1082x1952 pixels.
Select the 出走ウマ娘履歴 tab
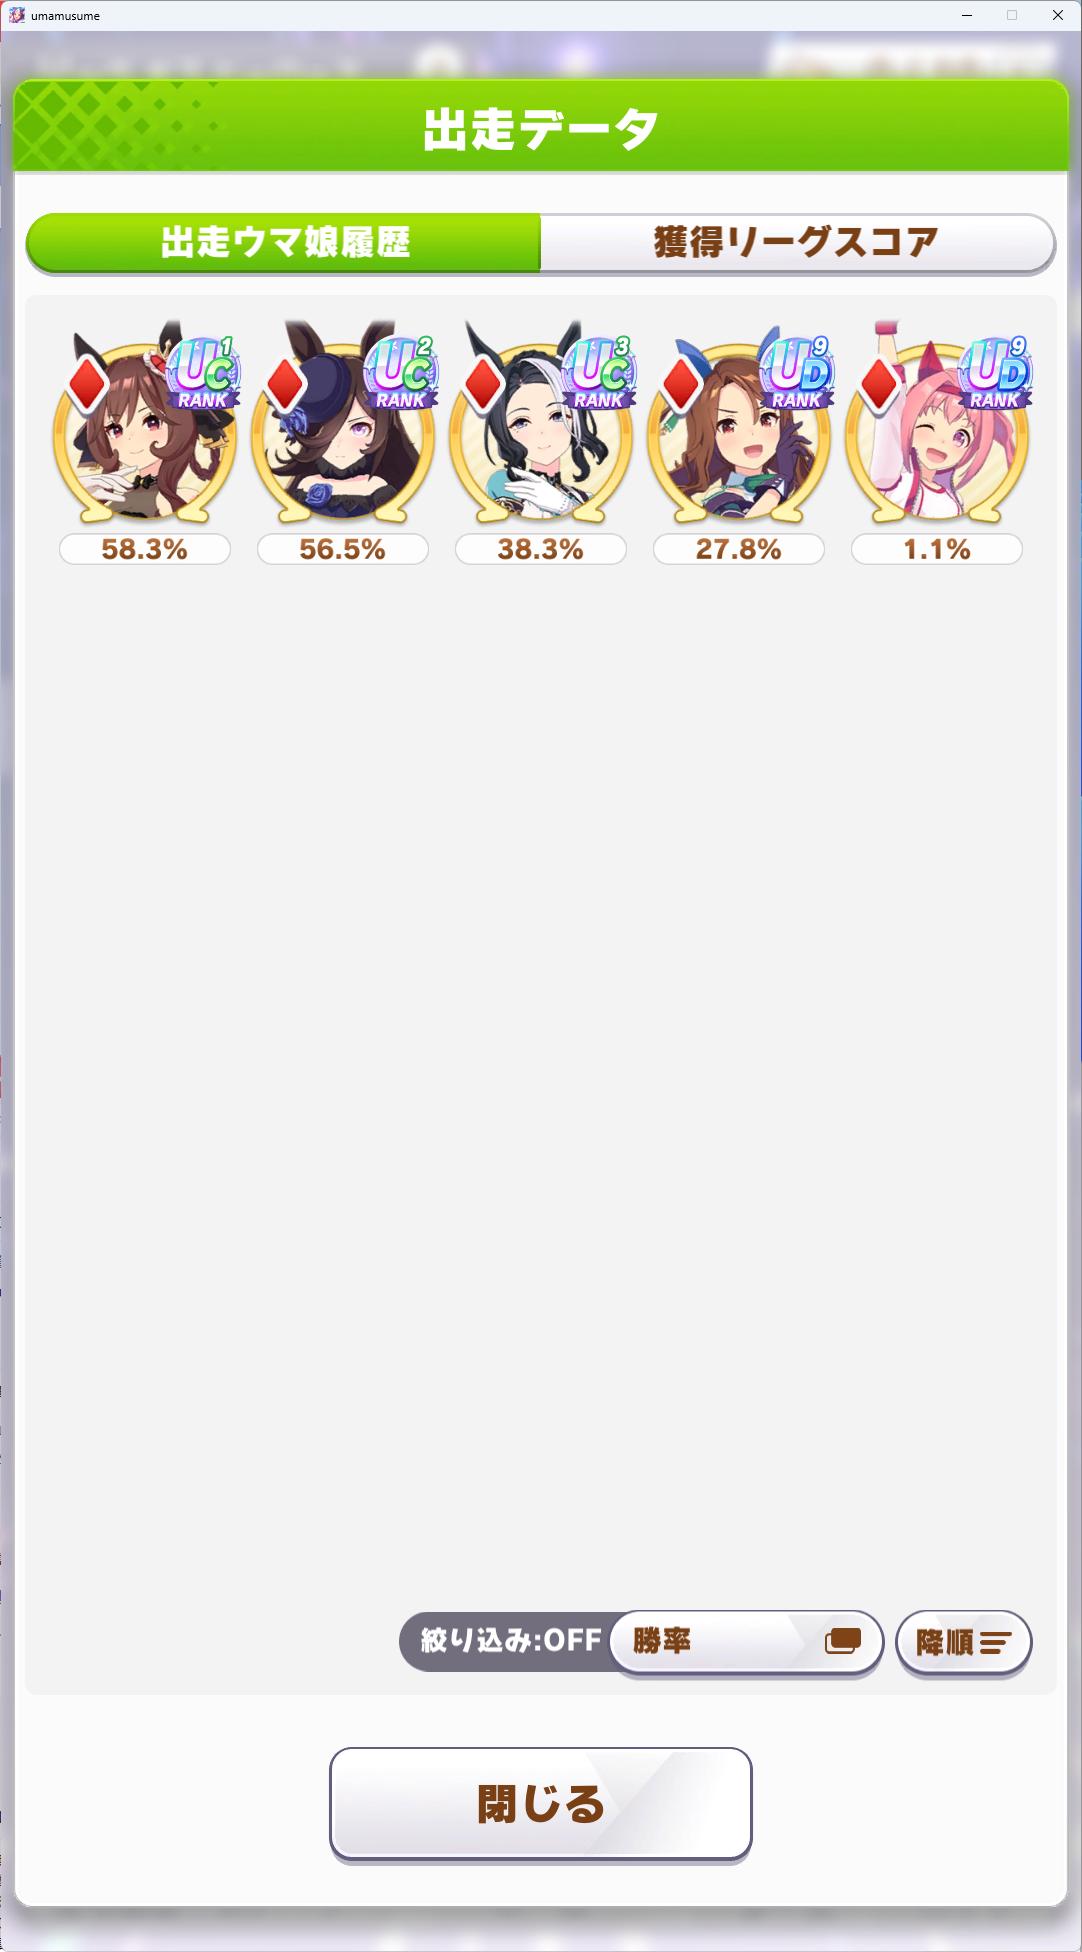[x=284, y=242]
